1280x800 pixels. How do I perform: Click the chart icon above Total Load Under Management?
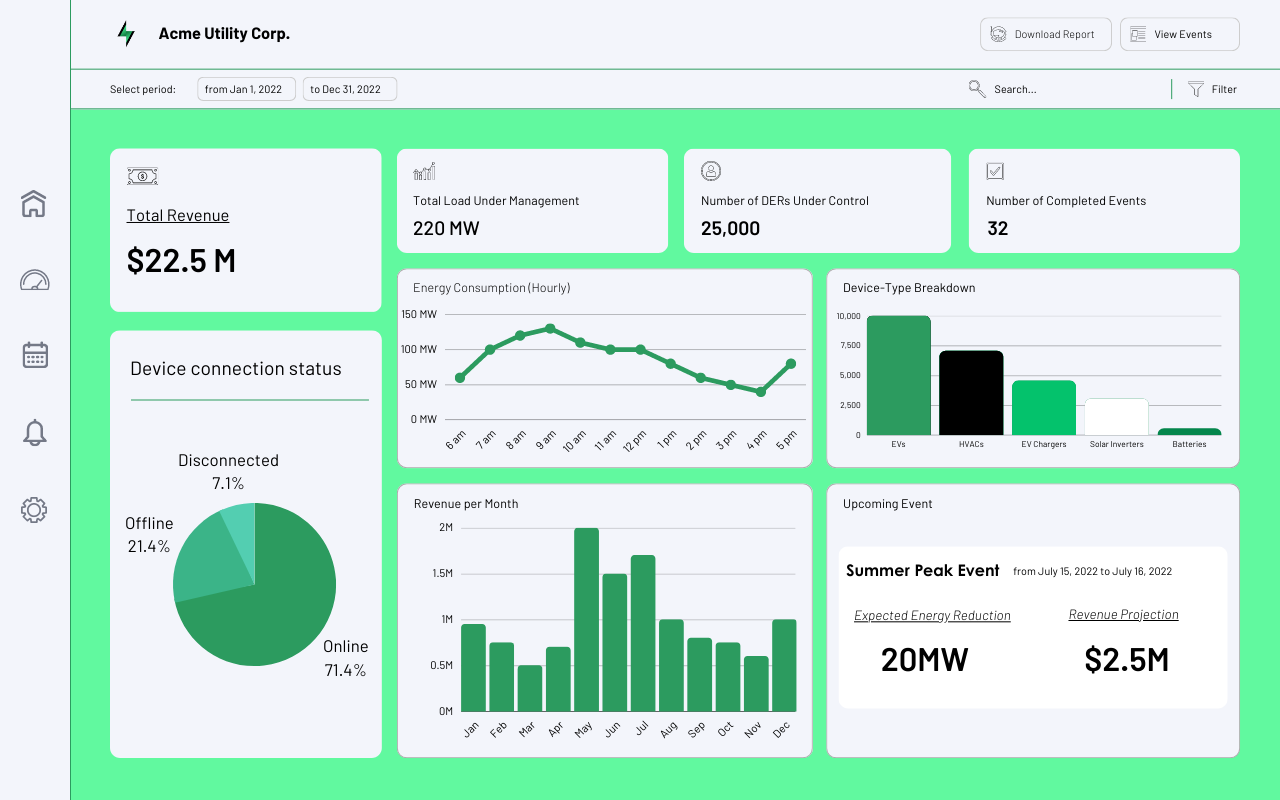pos(424,172)
